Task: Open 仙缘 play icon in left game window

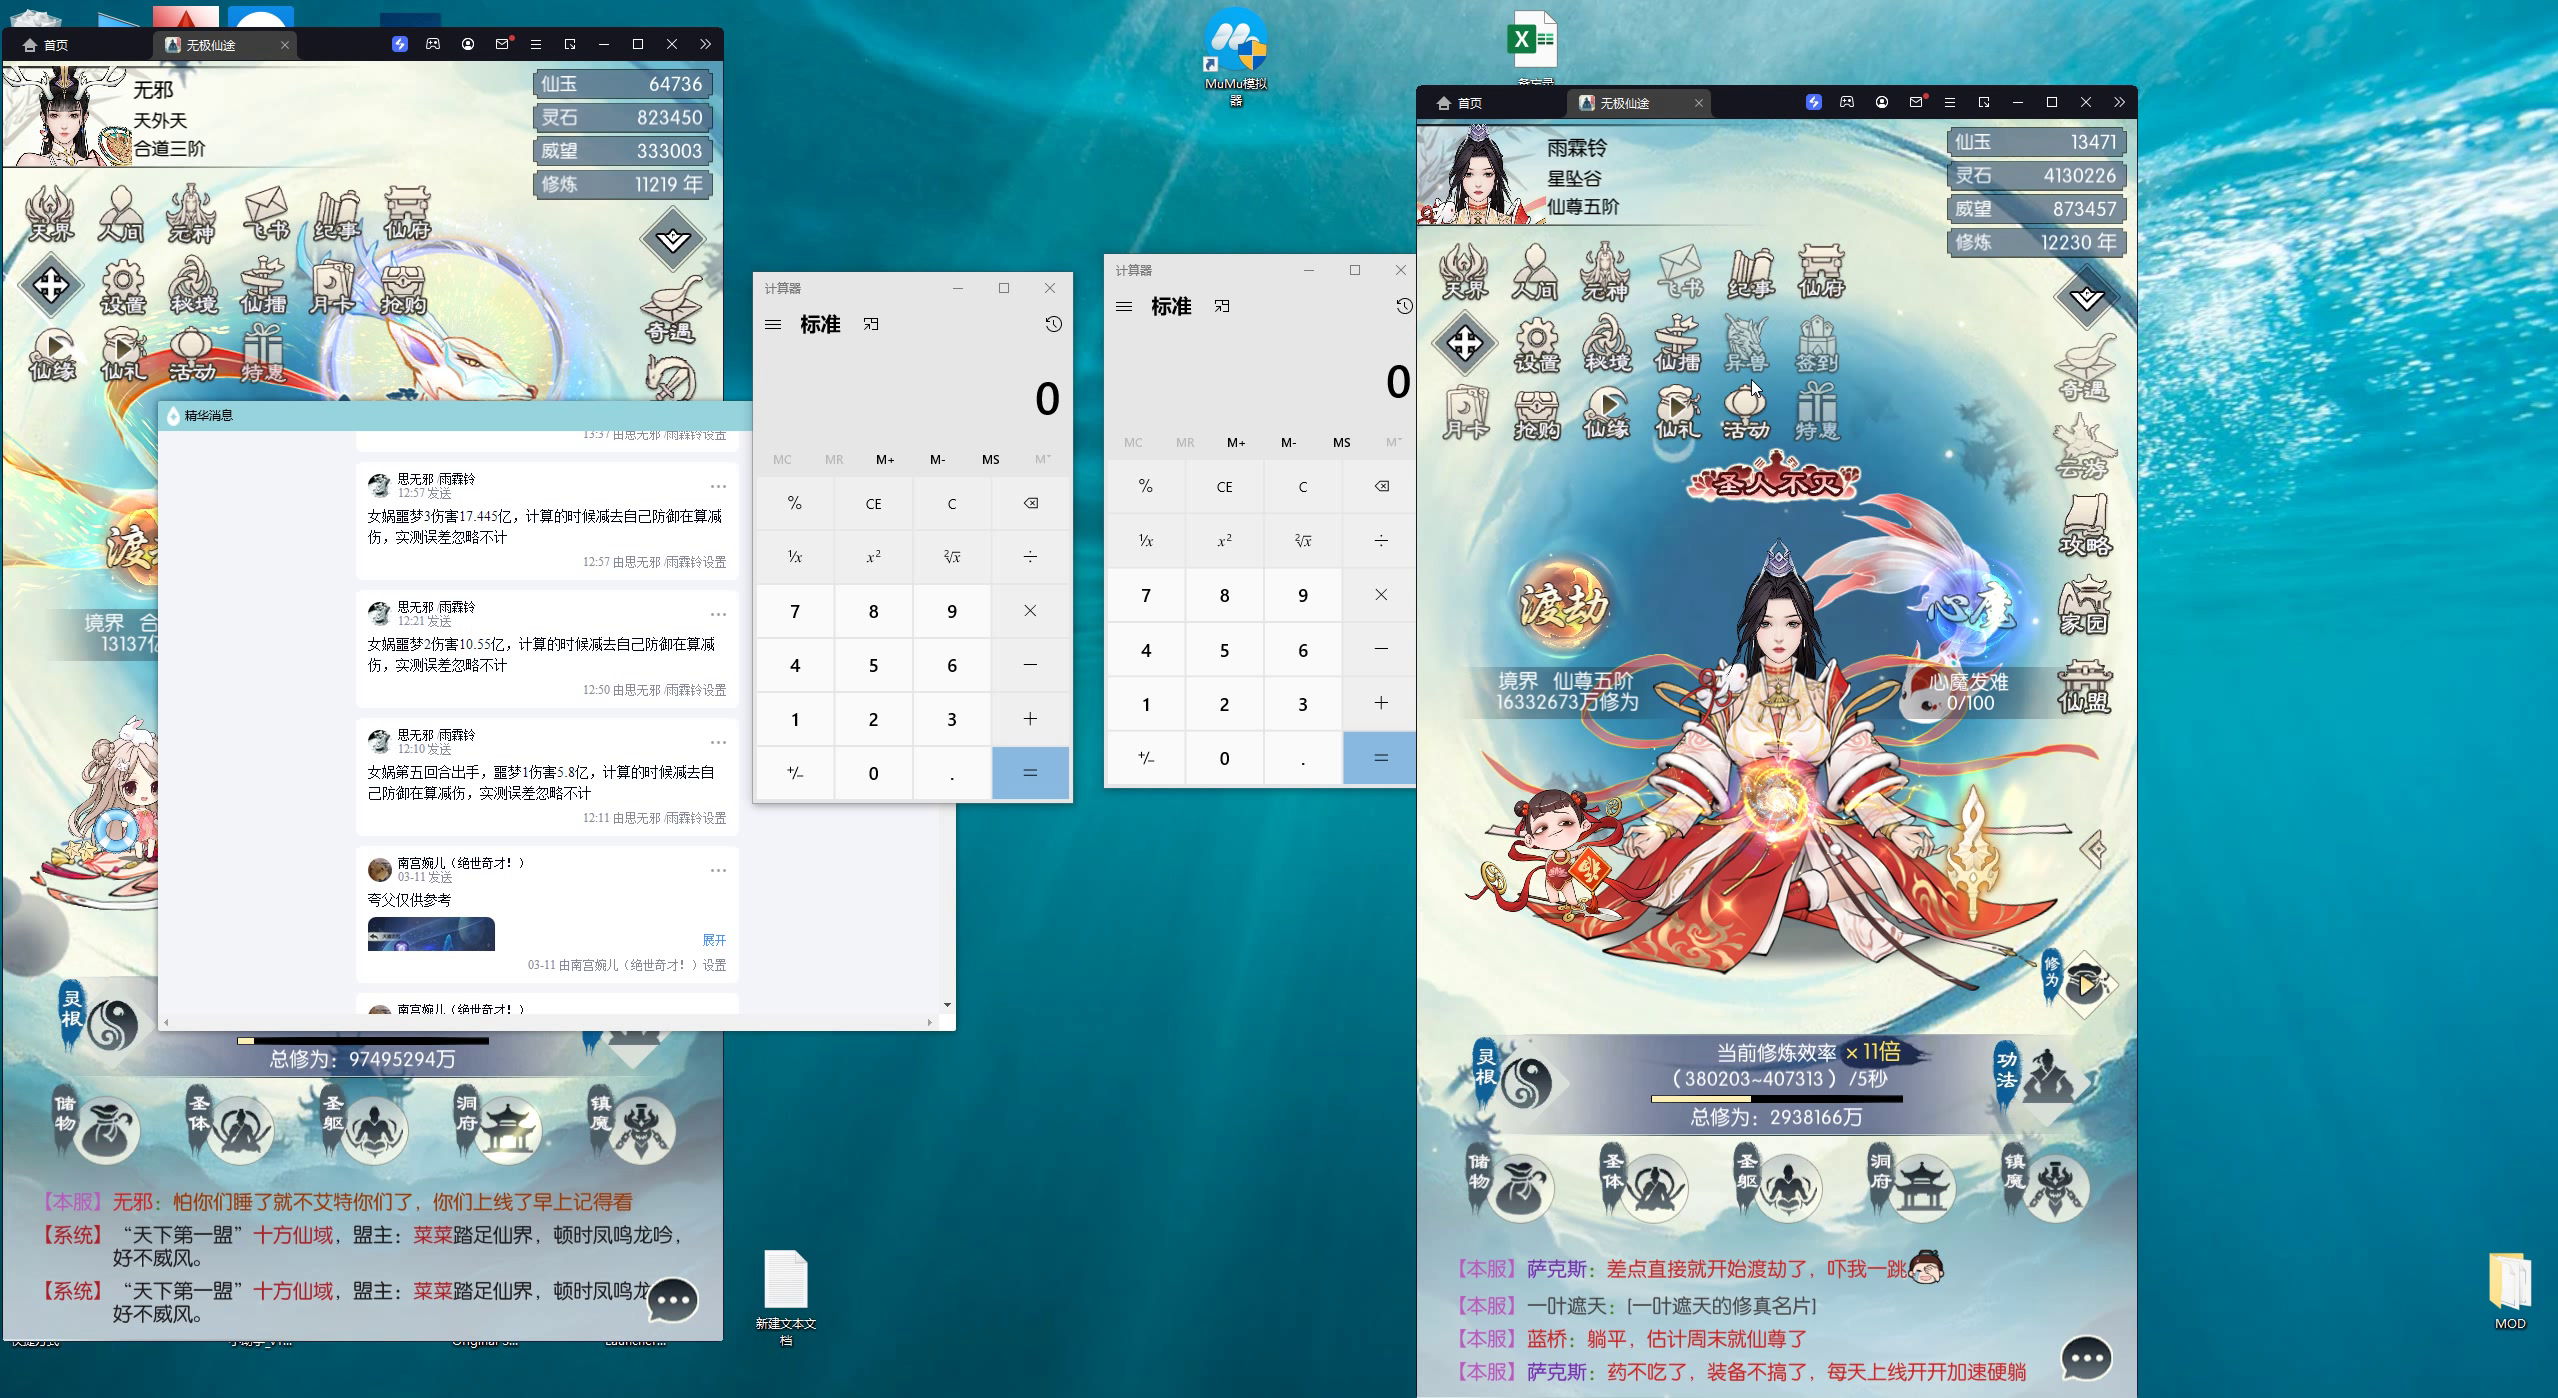Action: point(53,355)
